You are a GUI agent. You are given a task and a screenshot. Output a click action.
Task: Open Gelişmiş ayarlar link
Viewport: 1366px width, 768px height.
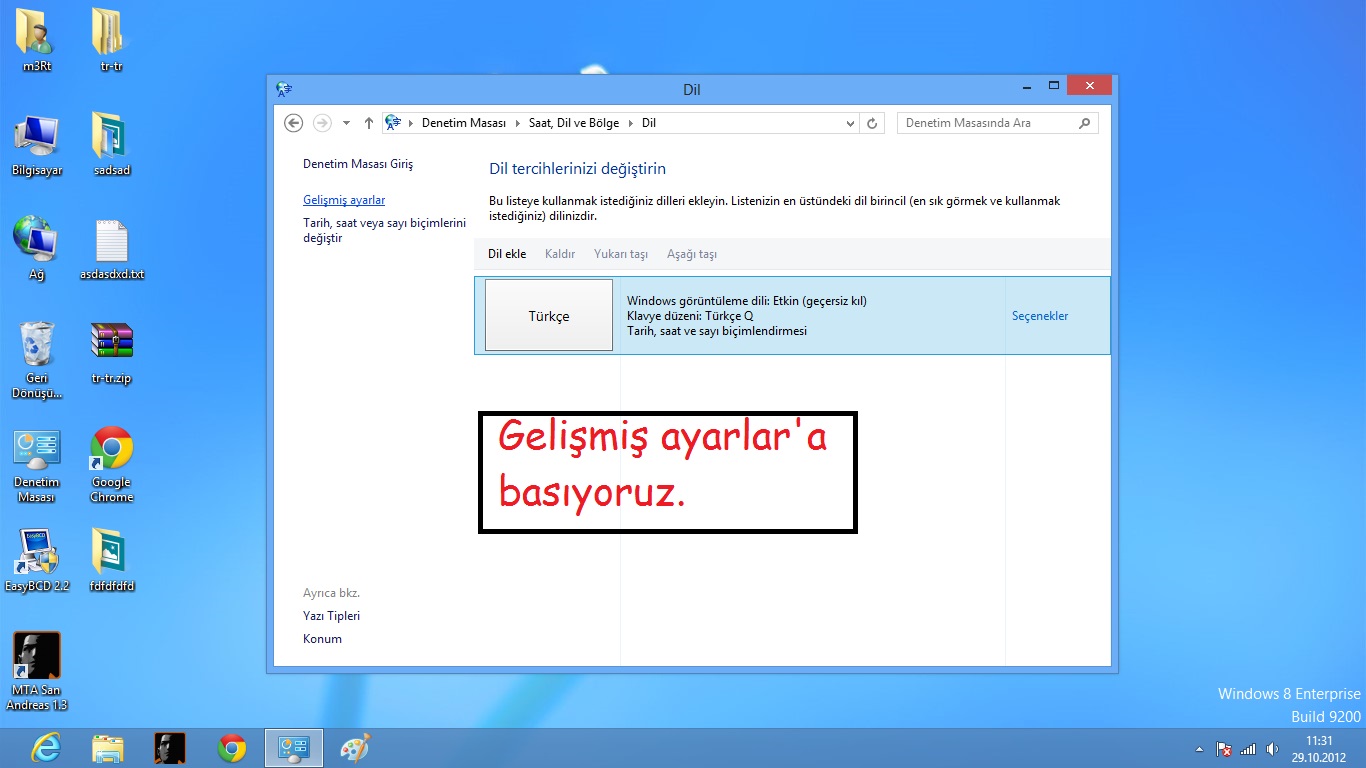pos(344,200)
